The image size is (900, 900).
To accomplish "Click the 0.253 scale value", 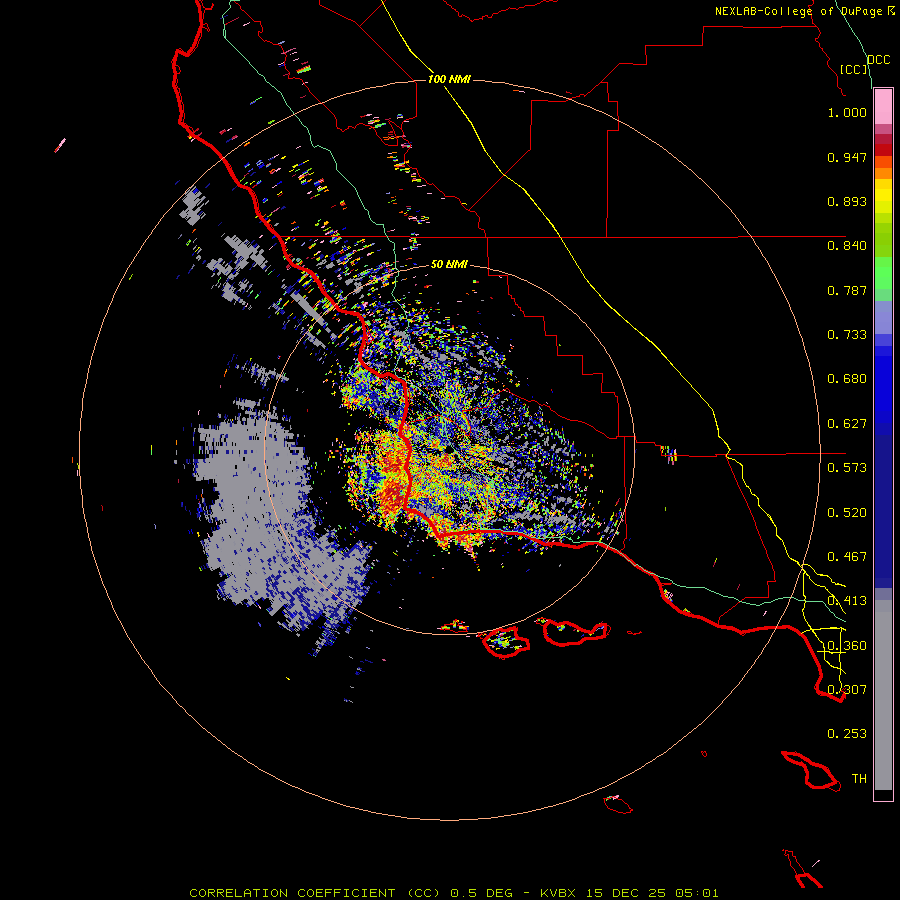I will [x=847, y=734].
